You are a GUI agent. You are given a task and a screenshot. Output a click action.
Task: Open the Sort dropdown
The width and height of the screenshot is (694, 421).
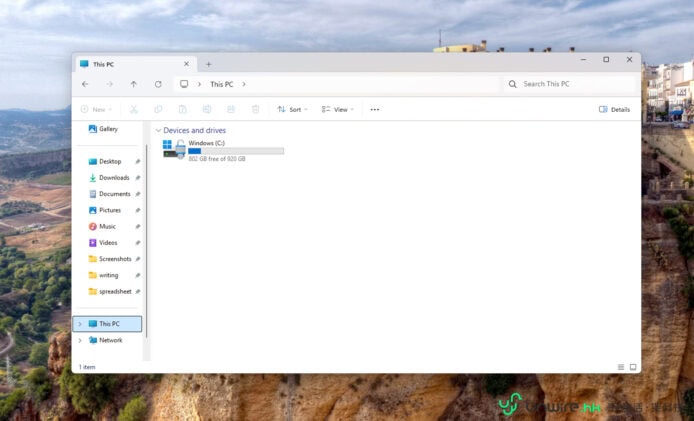tap(292, 109)
